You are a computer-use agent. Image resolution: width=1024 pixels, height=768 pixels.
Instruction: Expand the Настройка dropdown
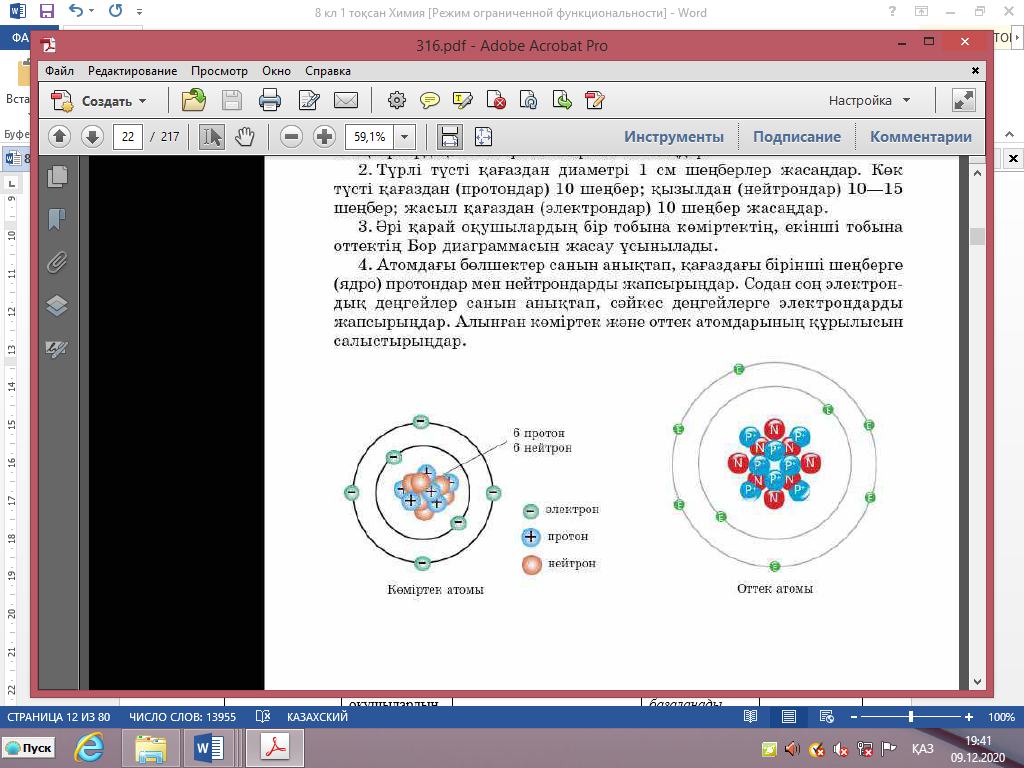click(x=906, y=101)
